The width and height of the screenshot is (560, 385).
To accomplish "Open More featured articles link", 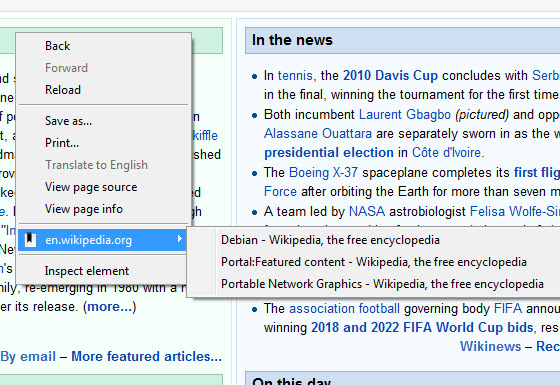I will [146, 356].
